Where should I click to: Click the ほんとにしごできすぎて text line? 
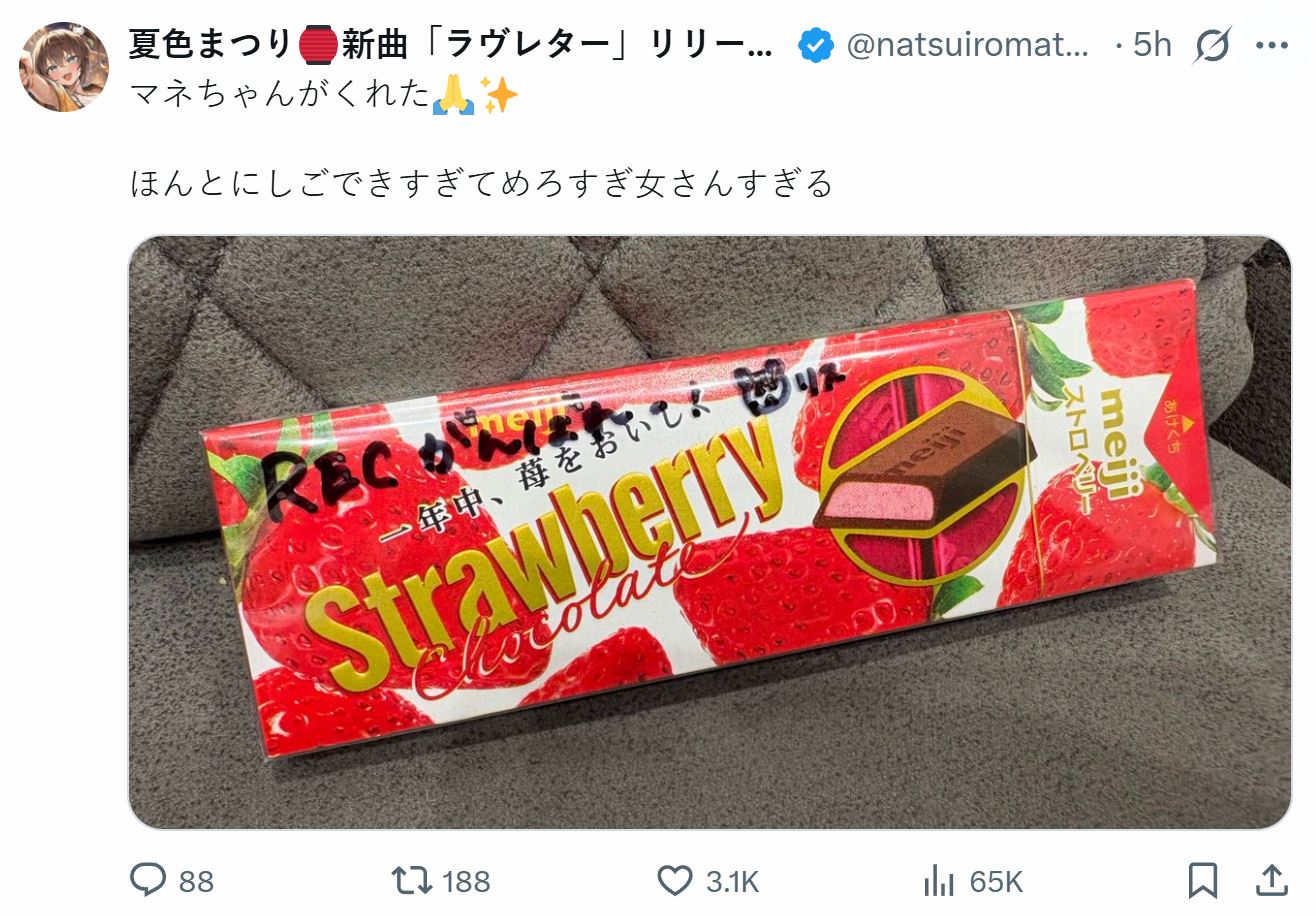click(482, 184)
